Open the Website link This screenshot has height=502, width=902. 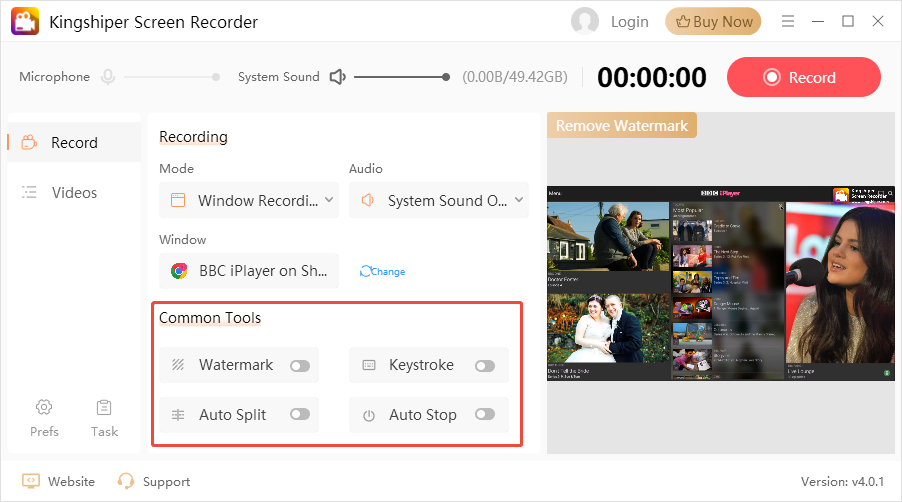(x=71, y=481)
